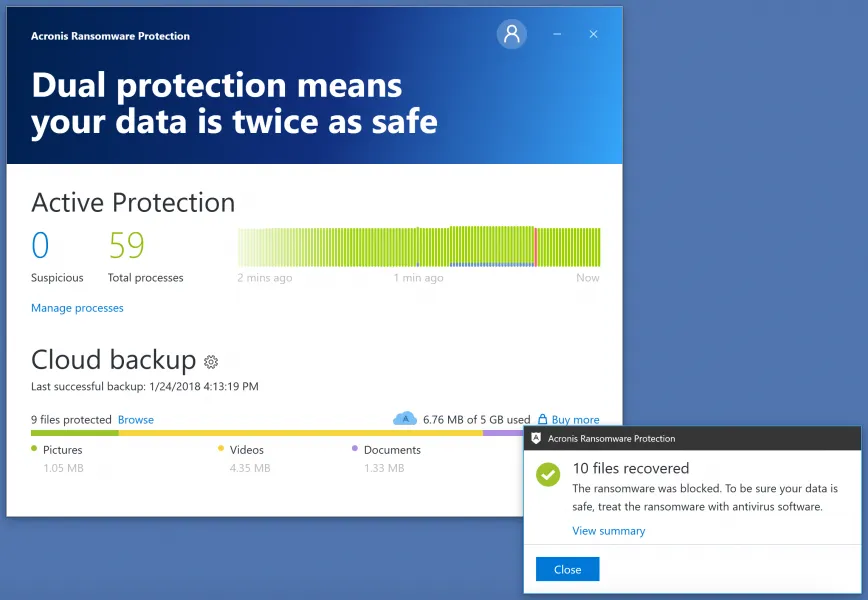Open Cloud backup settings gear
This screenshot has width=868, height=600.
click(211, 362)
